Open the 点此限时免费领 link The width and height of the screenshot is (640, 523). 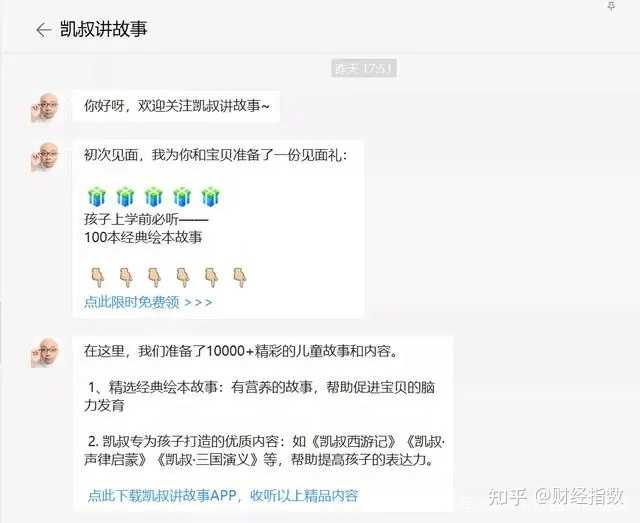(x=148, y=302)
